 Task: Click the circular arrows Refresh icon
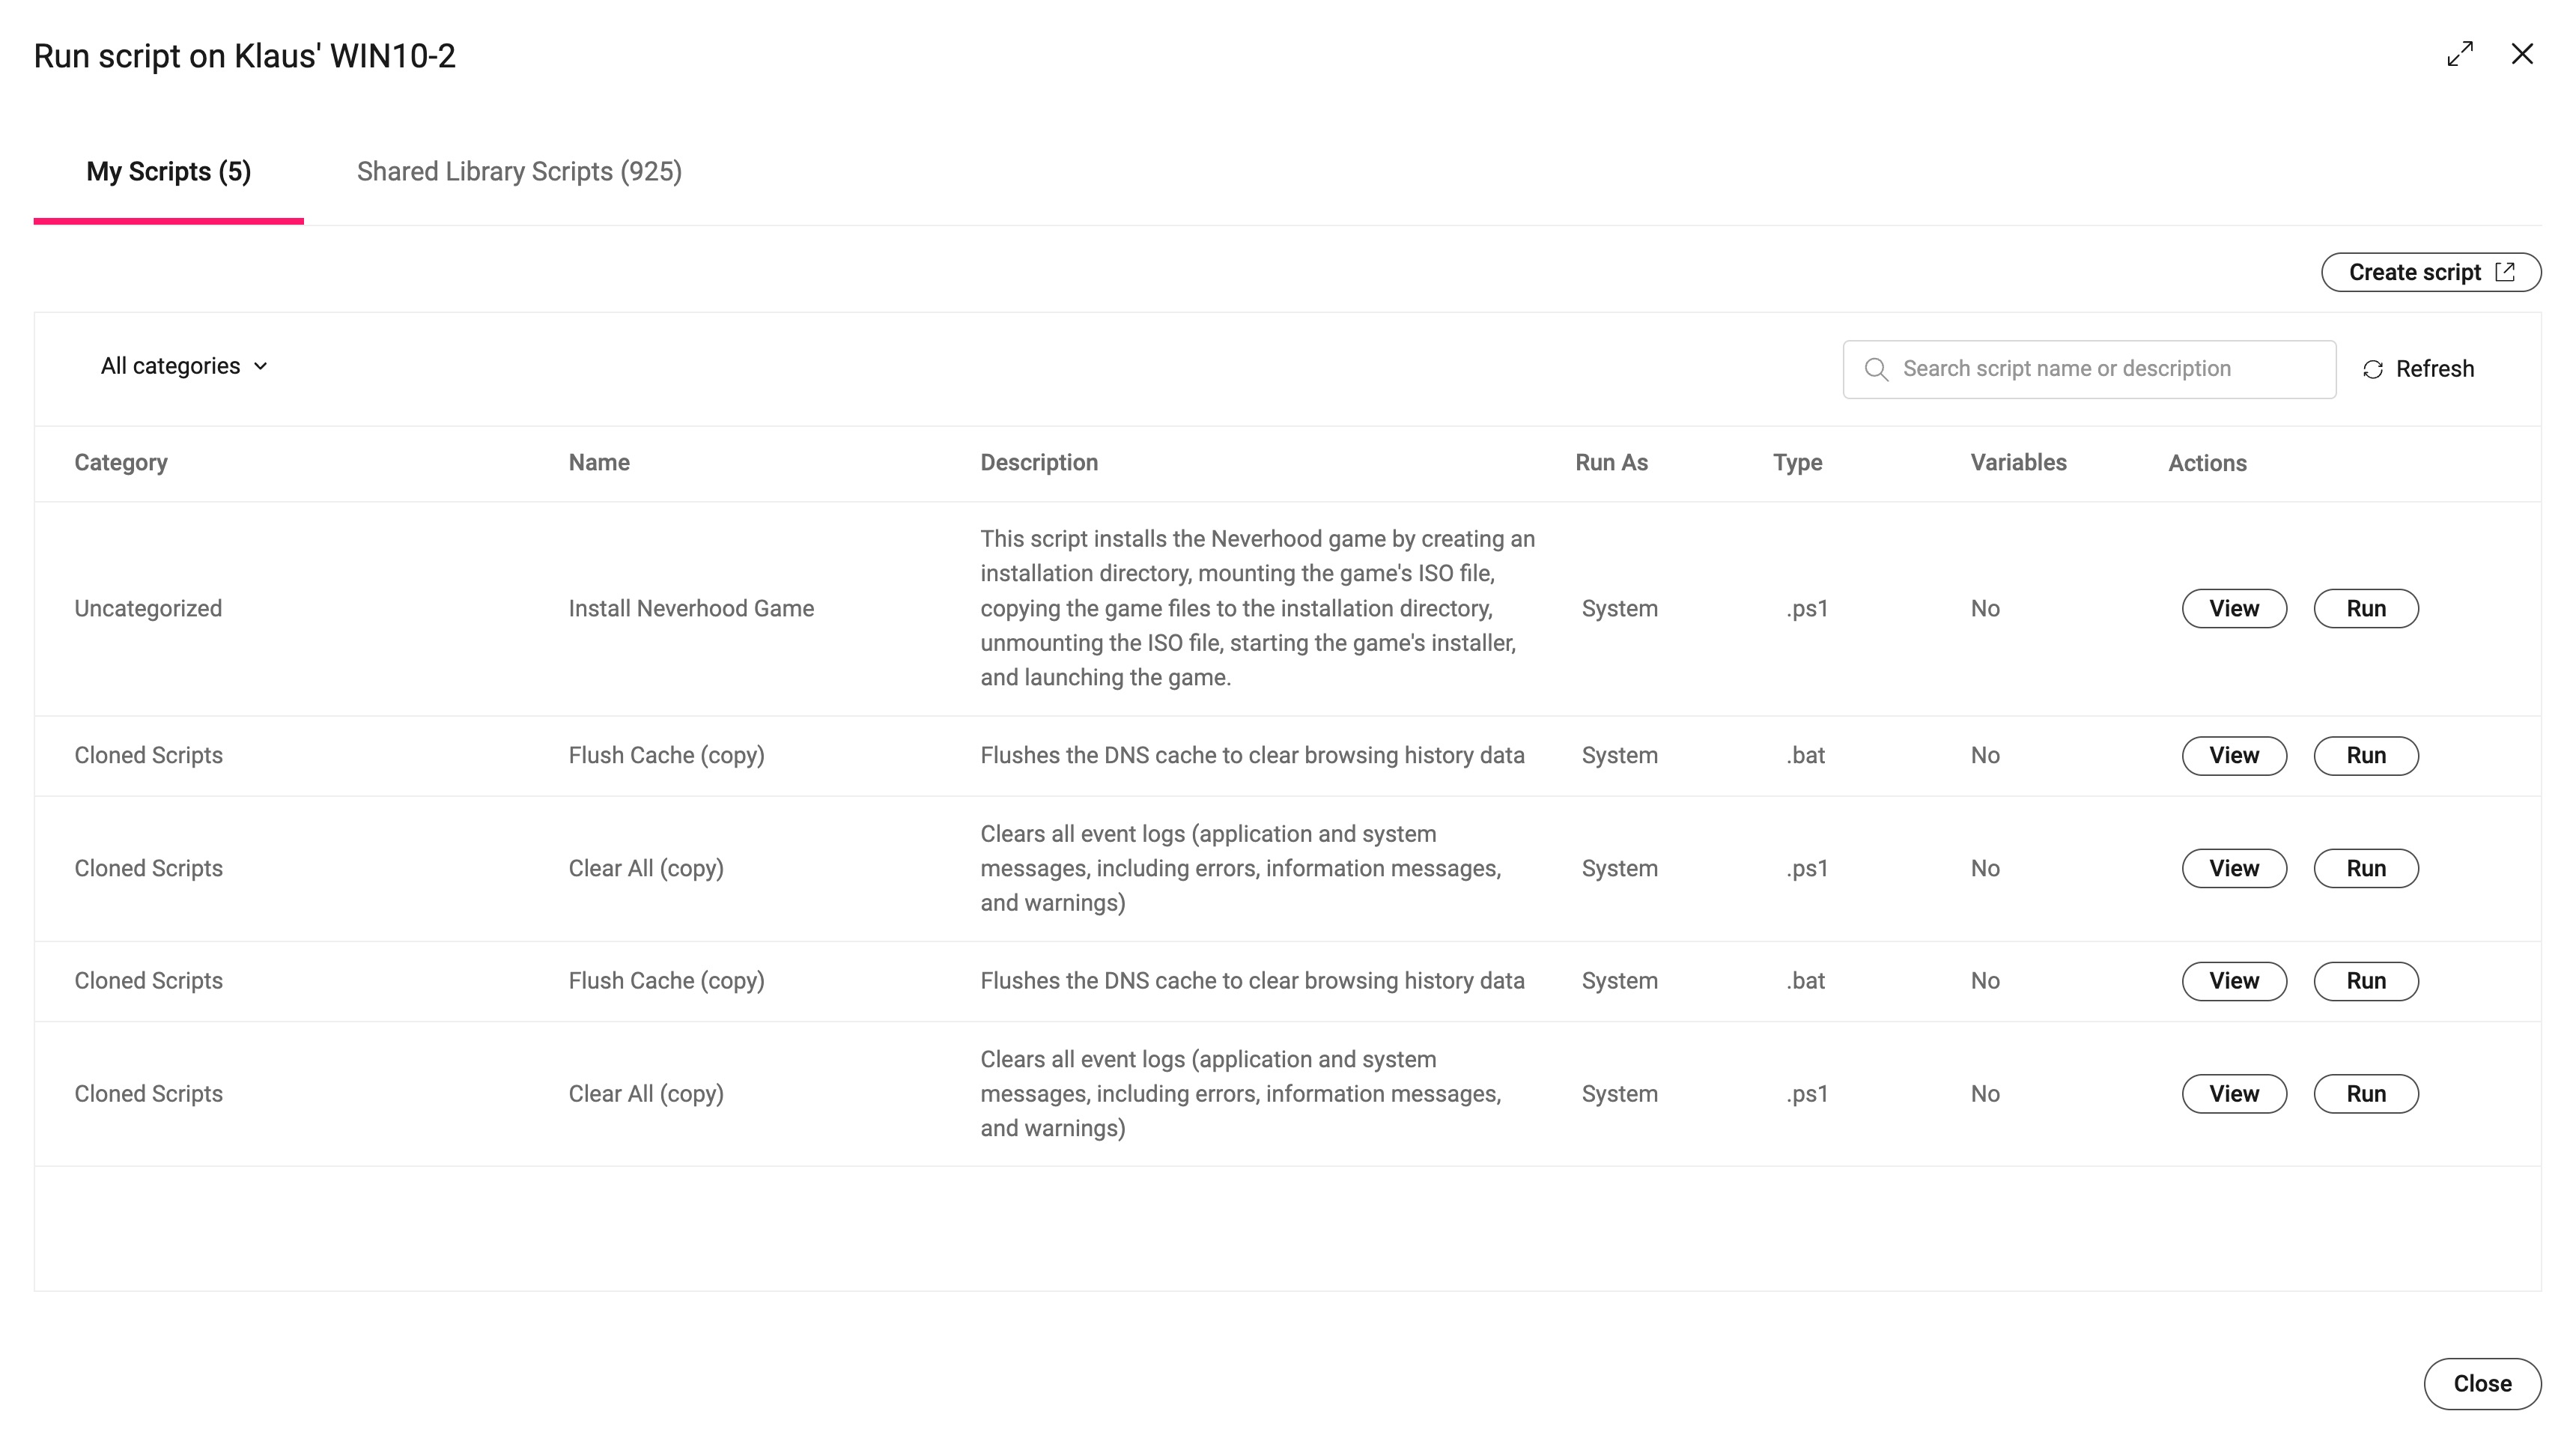[2373, 369]
